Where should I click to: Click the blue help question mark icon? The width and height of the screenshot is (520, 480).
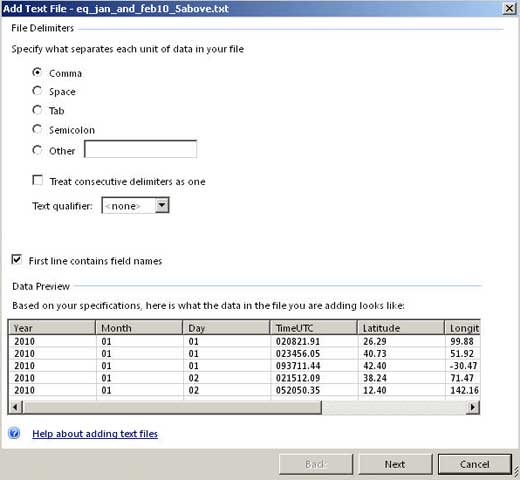14,433
